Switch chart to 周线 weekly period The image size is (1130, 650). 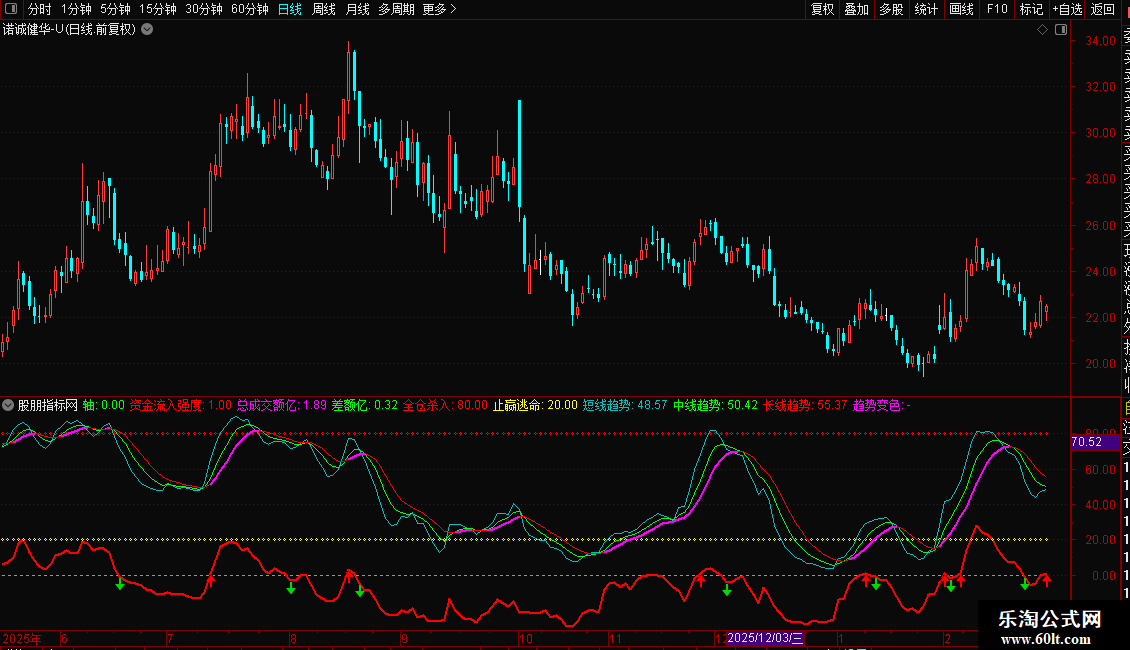(x=324, y=9)
